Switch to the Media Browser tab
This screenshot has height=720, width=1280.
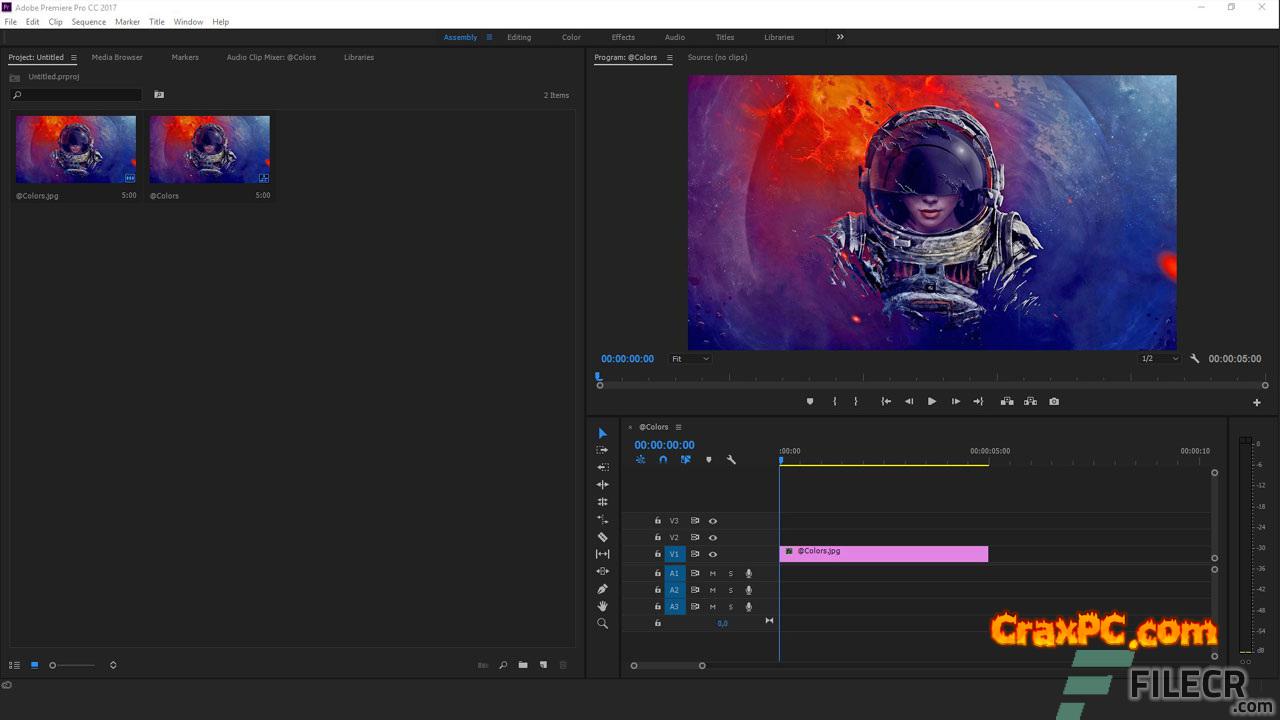[x=117, y=57]
